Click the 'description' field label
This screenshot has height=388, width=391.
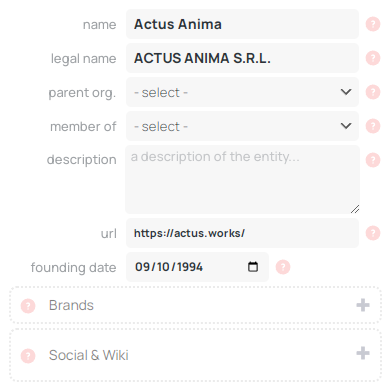(82, 160)
